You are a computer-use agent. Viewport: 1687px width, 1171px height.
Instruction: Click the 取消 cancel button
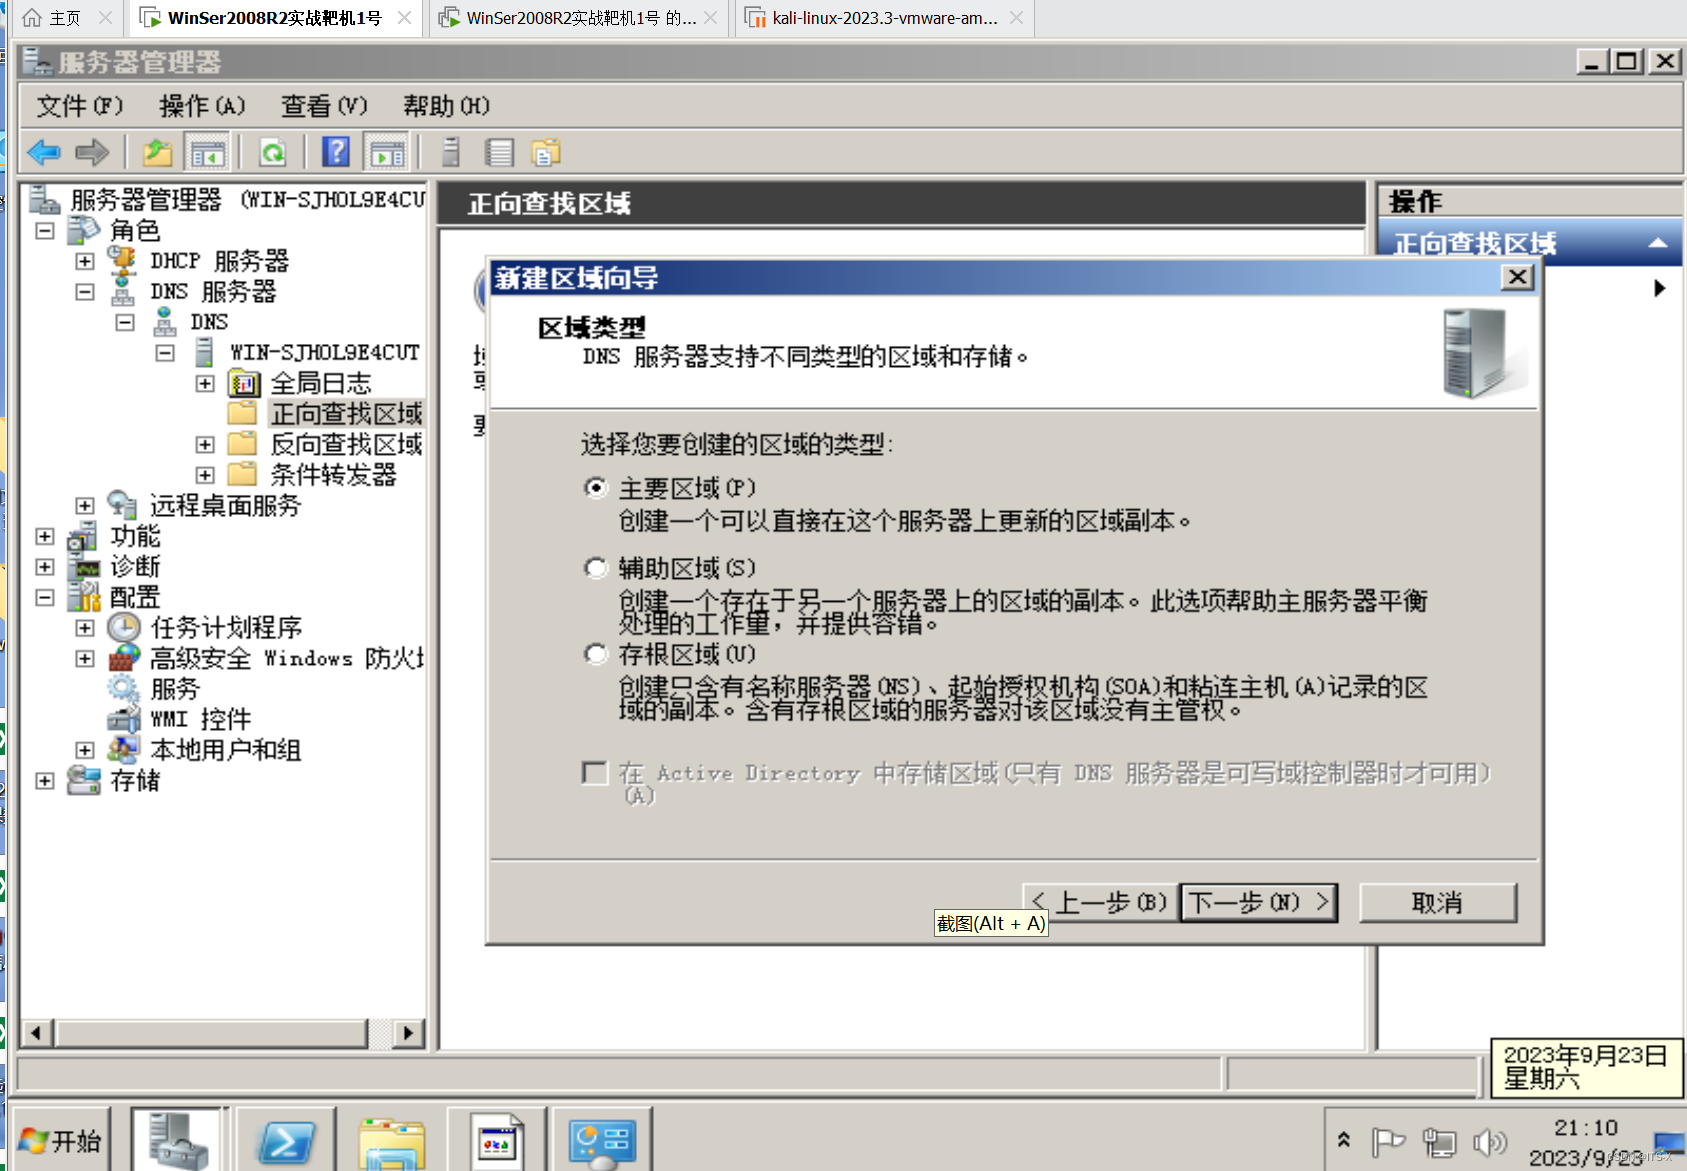pyautogui.click(x=1438, y=902)
